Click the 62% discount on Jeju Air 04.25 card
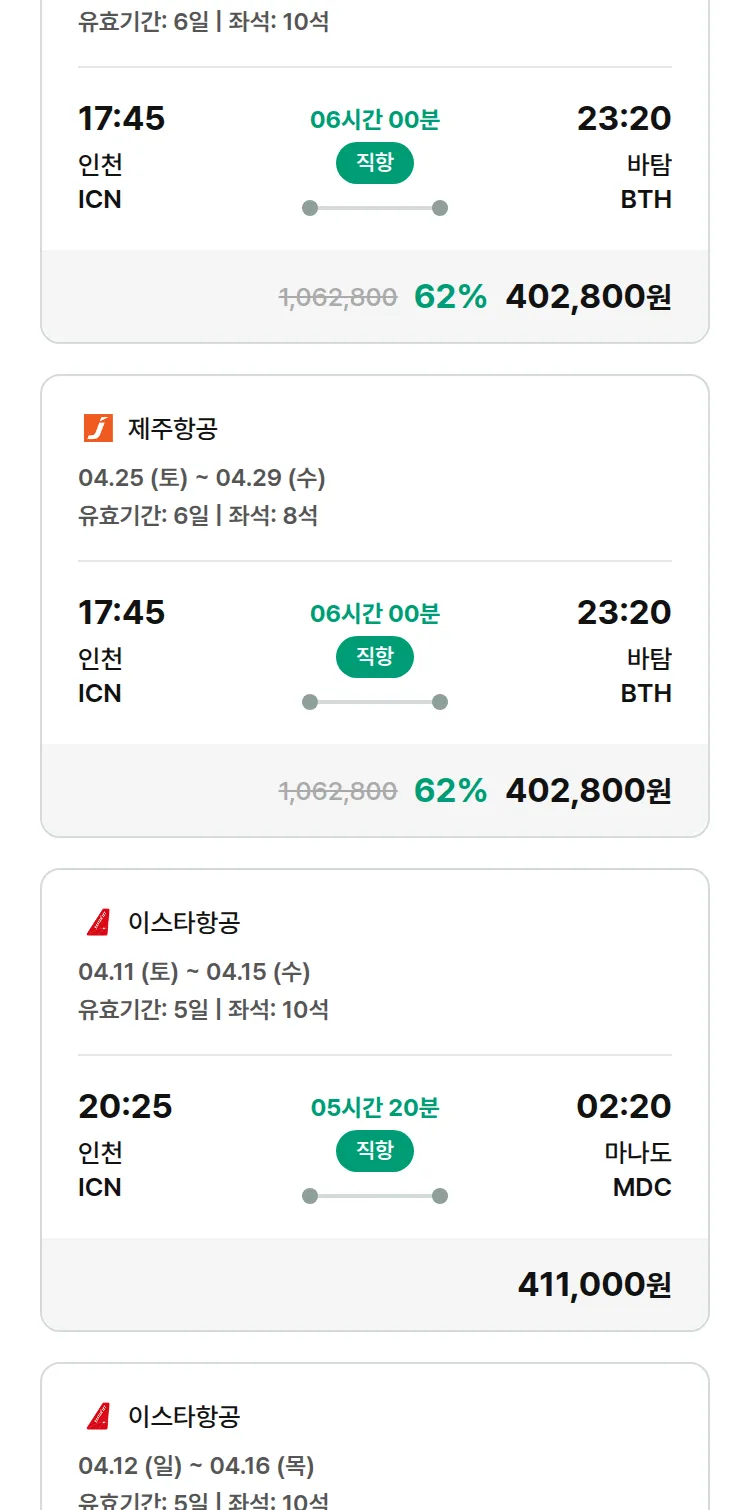The width and height of the screenshot is (750, 1510). point(450,791)
